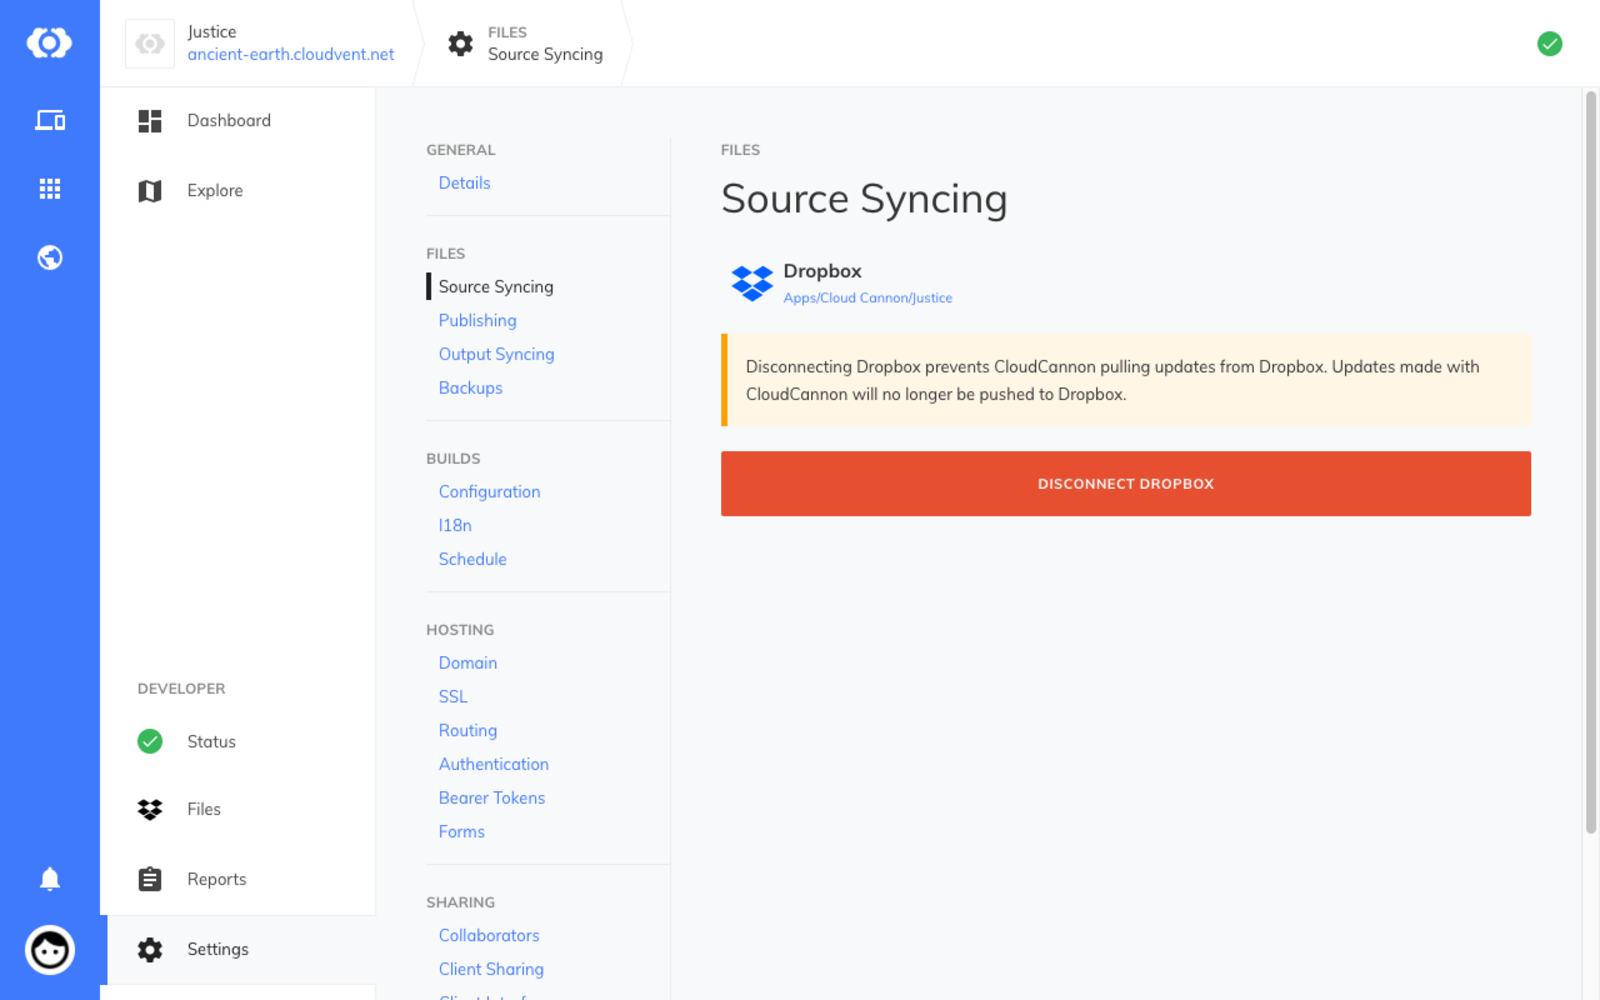Viewport: 1600px width, 1000px height.
Task: Click the Reports clipboard icon
Action: coord(150,879)
